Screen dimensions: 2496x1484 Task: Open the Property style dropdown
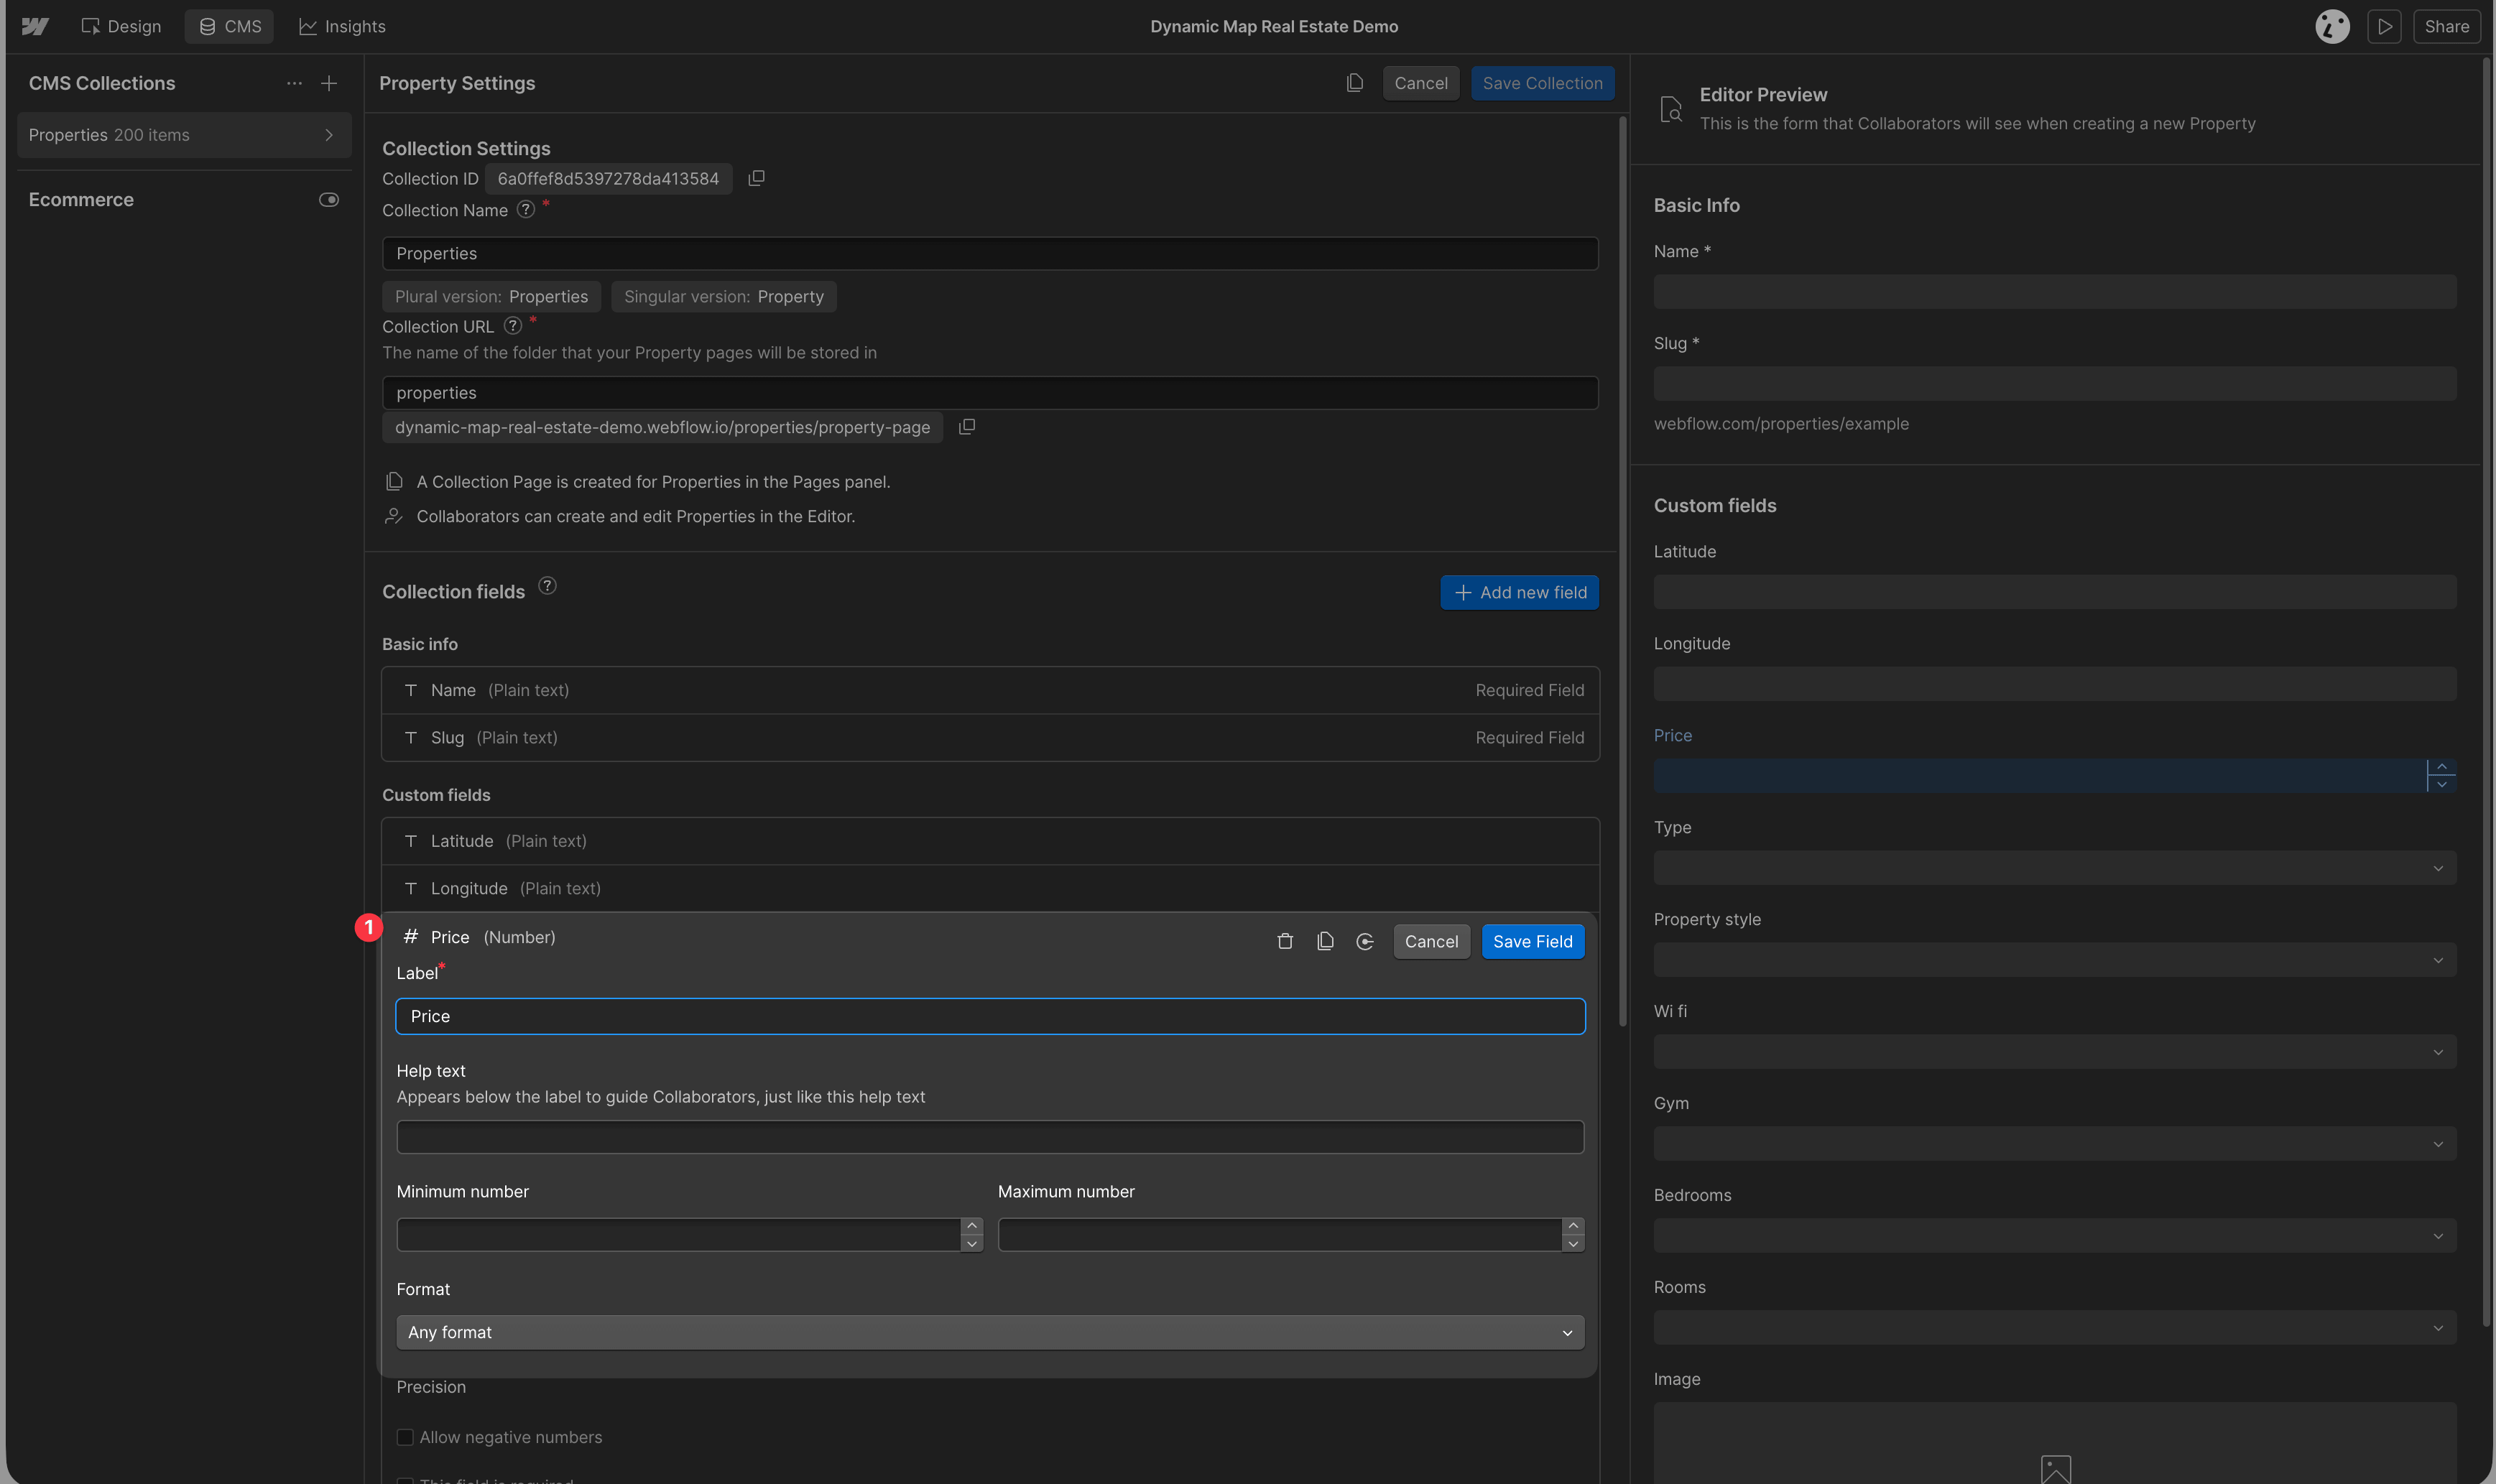[2055, 960]
